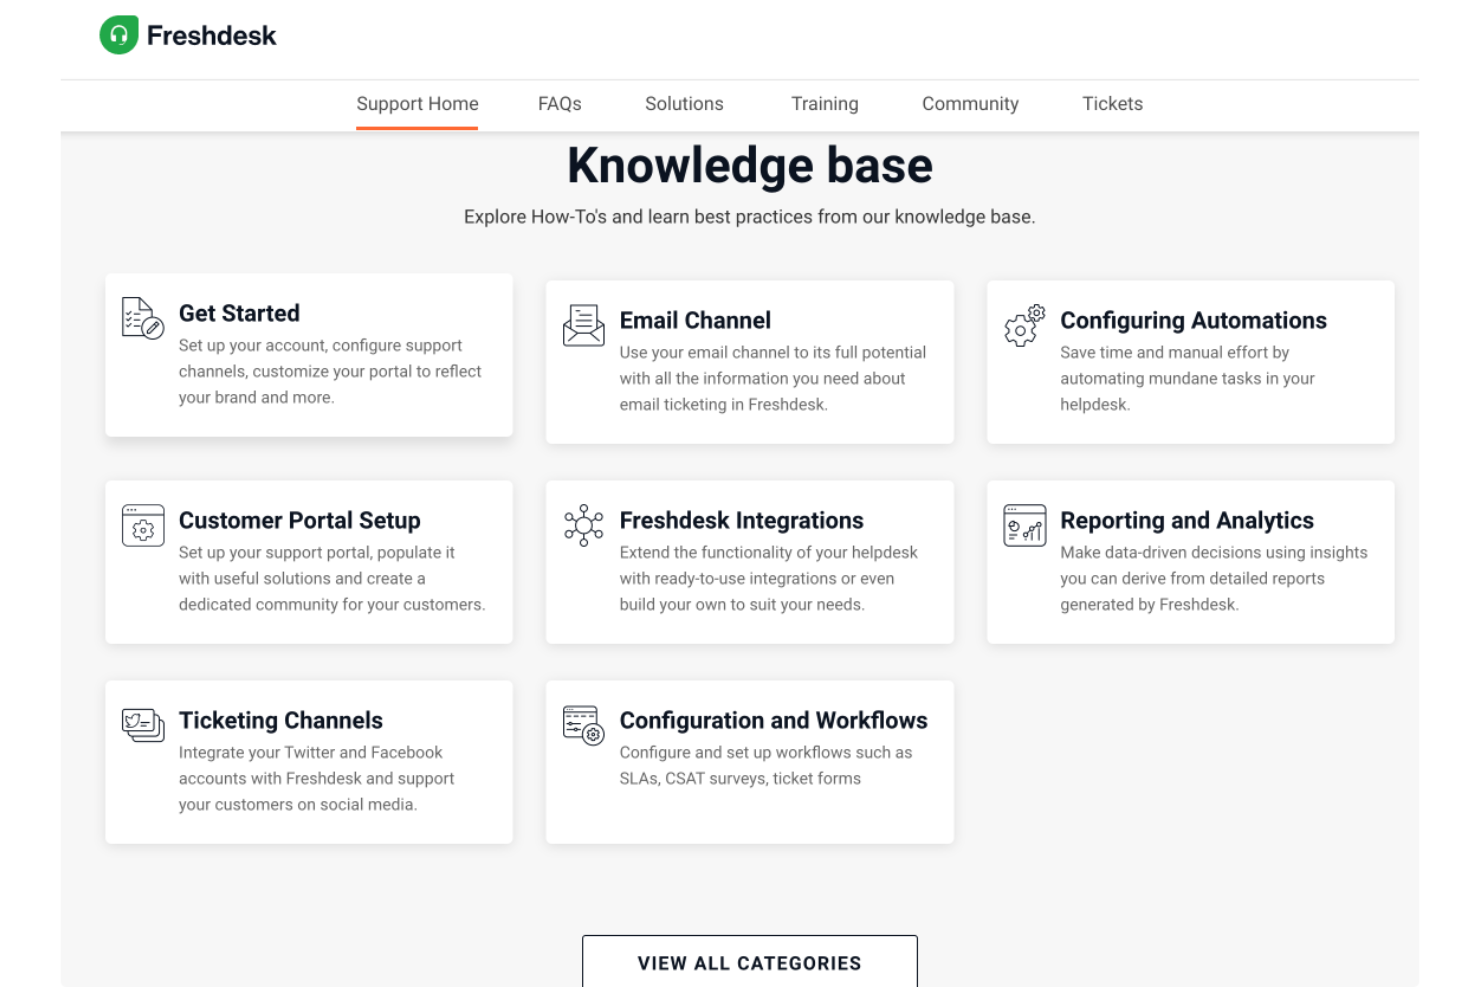The width and height of the screenshot is (1480, 987).
Task: Click the Email Channel envelope icon
Action: 583,325
